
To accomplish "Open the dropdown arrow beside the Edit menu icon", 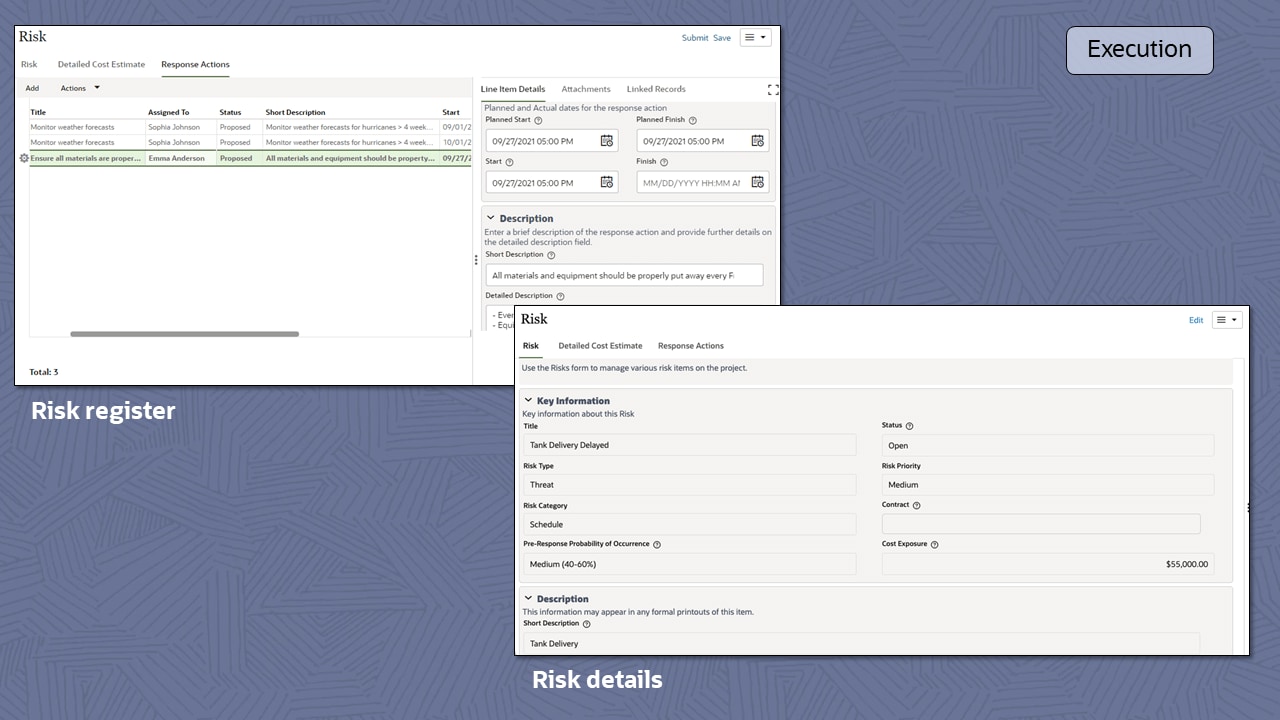I will (1235, 320).
